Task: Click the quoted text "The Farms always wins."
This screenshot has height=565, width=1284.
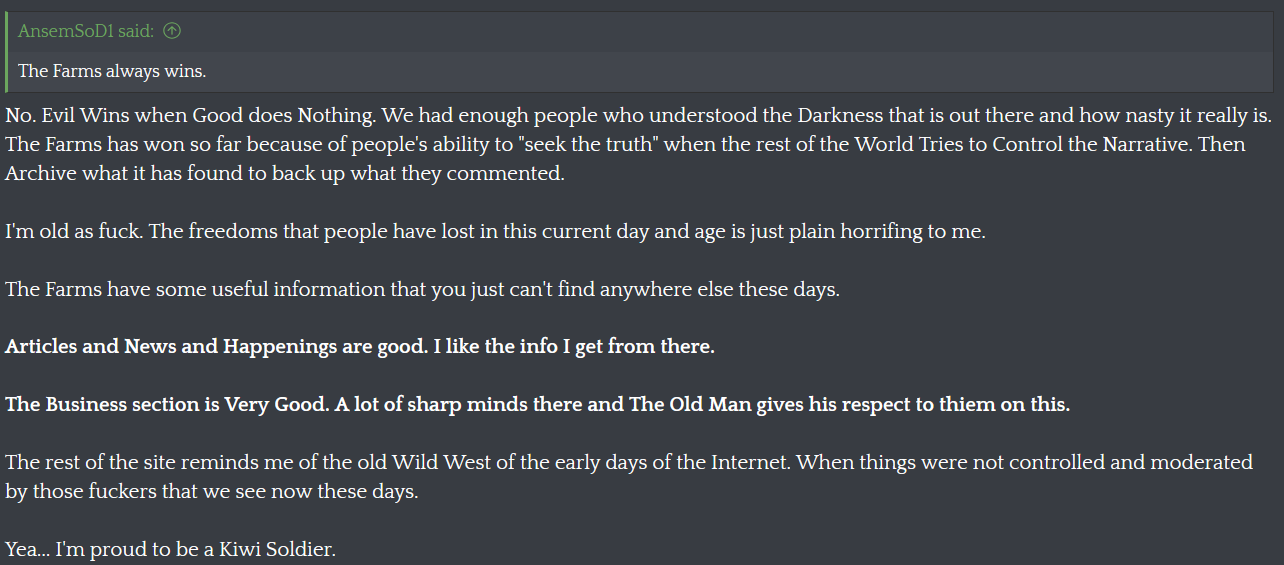Action: [x=112, y=71]
